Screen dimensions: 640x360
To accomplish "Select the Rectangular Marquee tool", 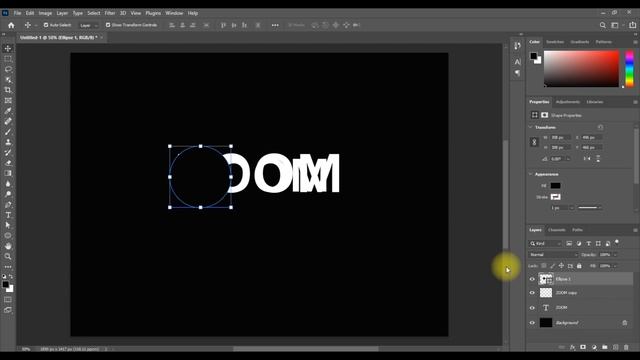I will click(8, 59).
